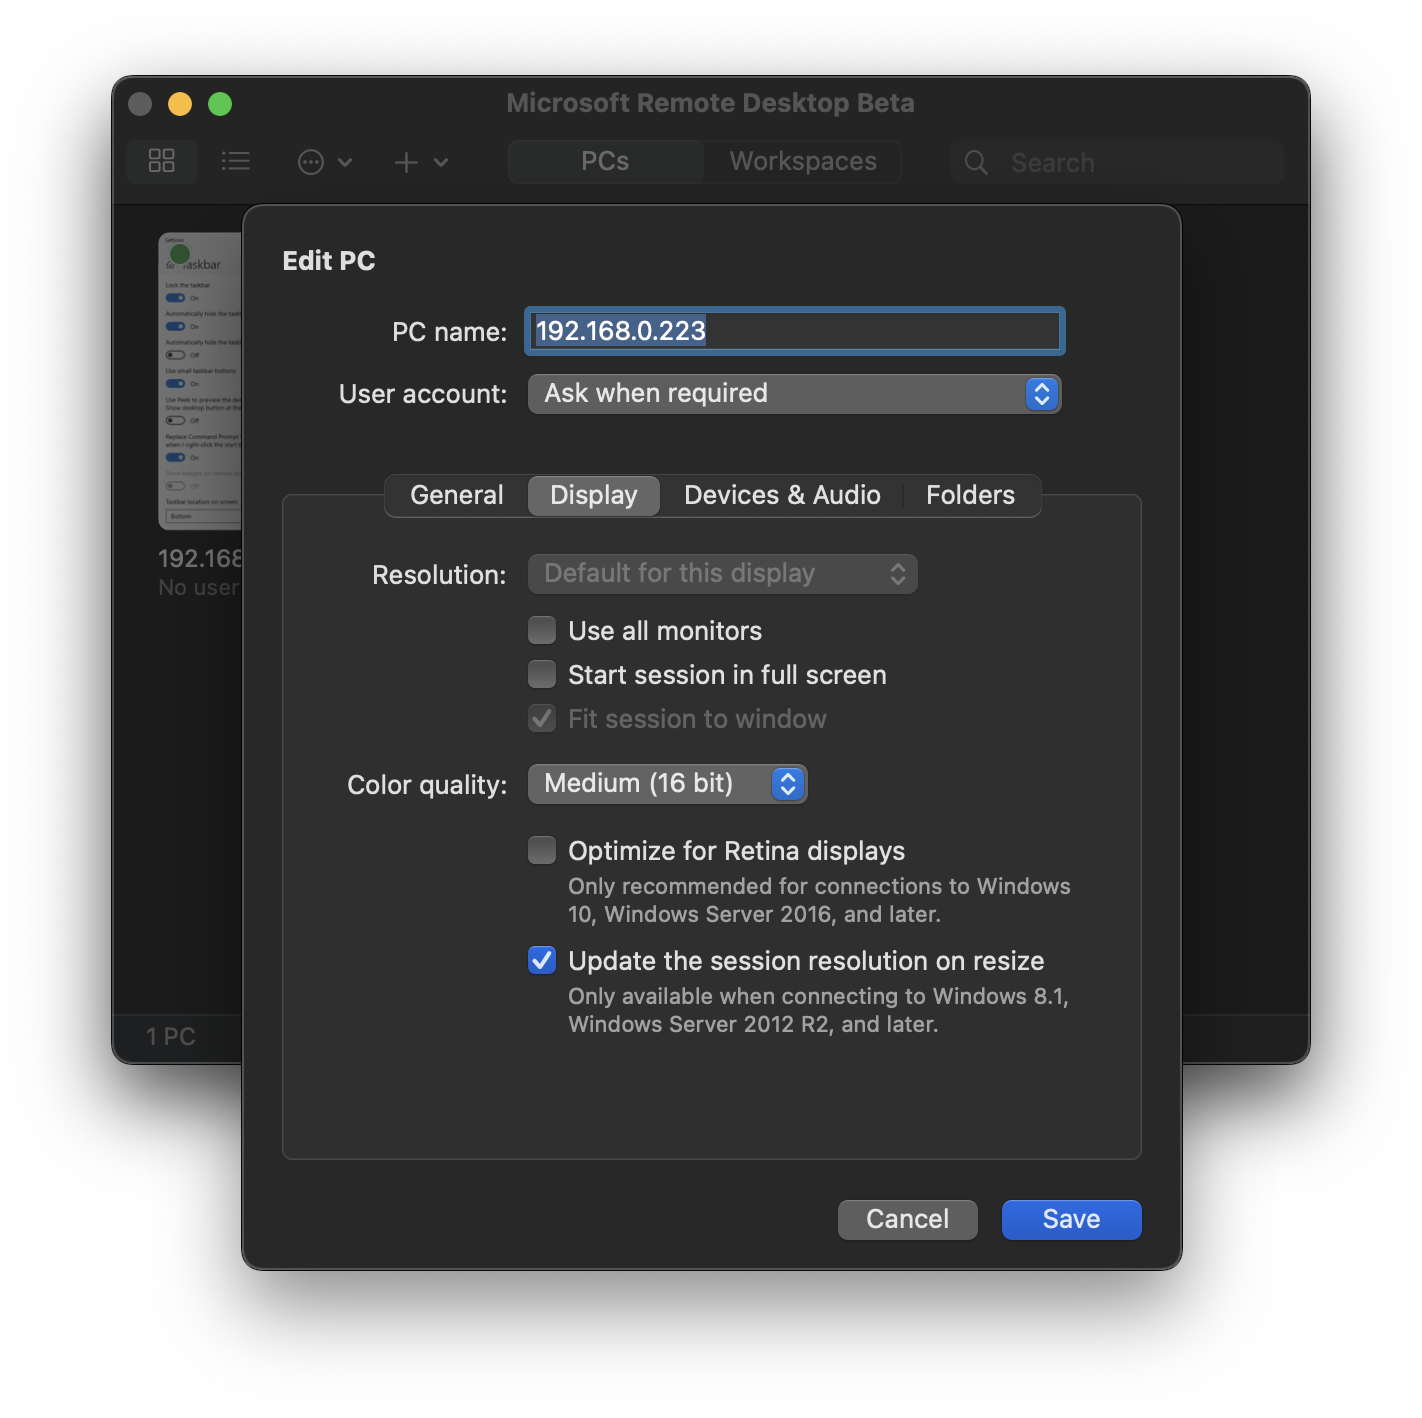Click the plus add-PC icon
This screenshot has width=1422, height=1418.
point(406,162)
